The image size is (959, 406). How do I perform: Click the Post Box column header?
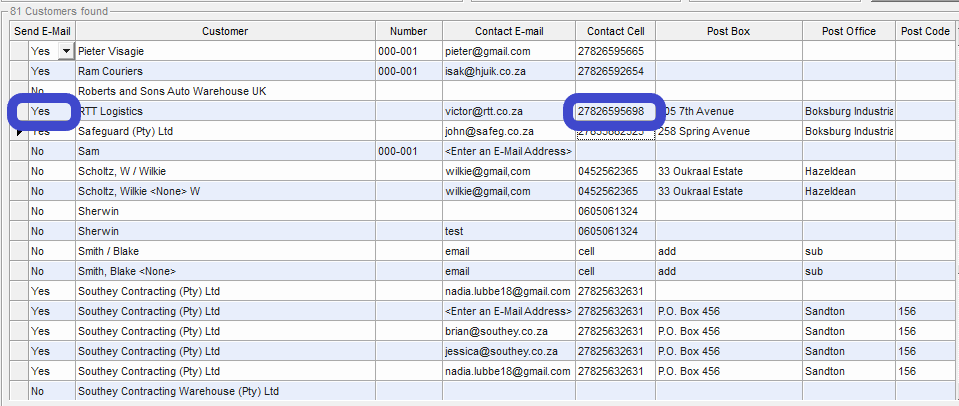(x=728, y=31)
